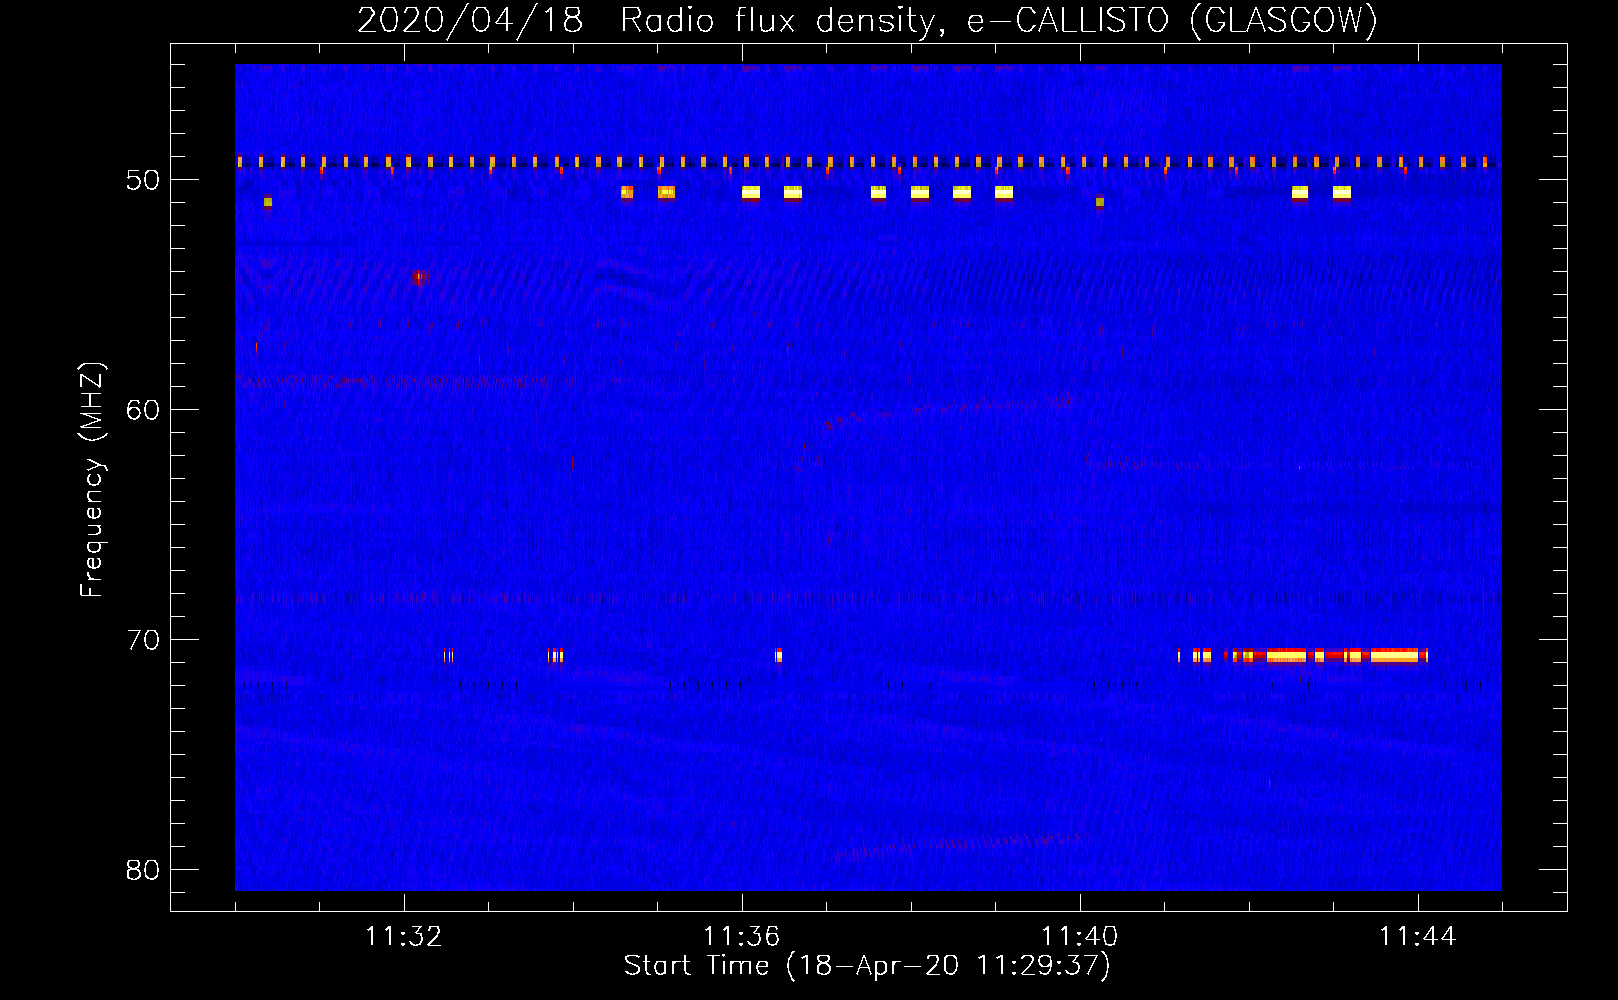Click the 11:36 time tick label
Viewport: 1618px width, 1000px height.
point(742,937)
